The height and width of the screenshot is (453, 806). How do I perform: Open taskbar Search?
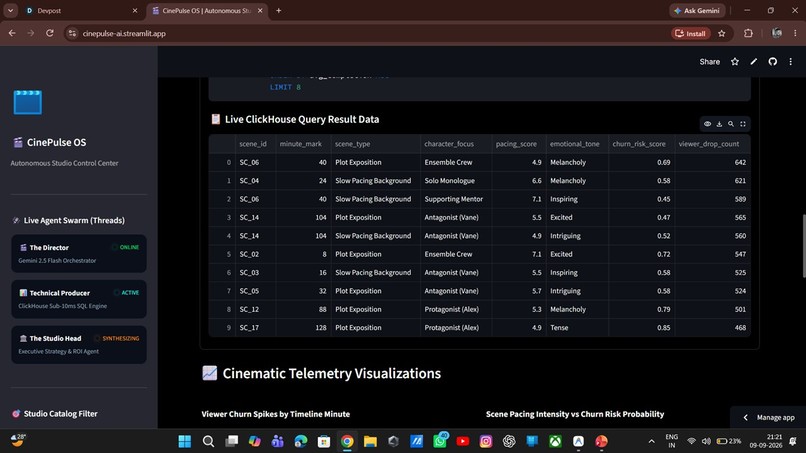click(208, 441)
